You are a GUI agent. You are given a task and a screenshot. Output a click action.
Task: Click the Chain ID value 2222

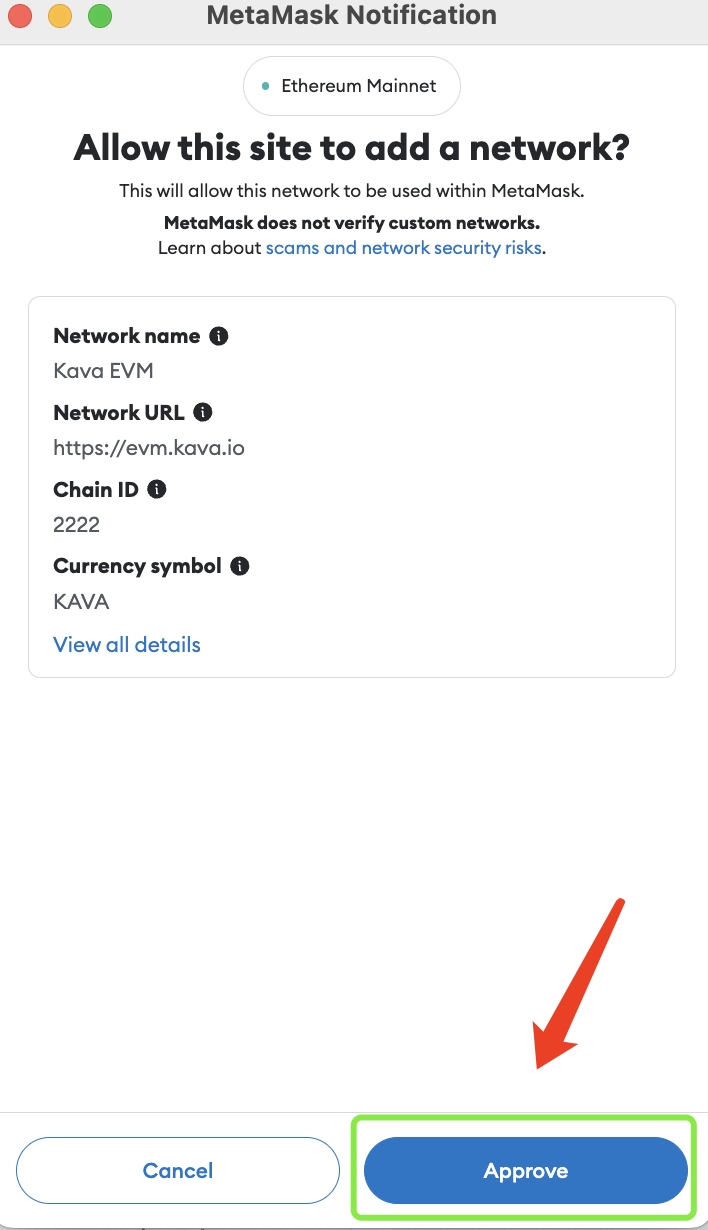(x=77, y=525)
